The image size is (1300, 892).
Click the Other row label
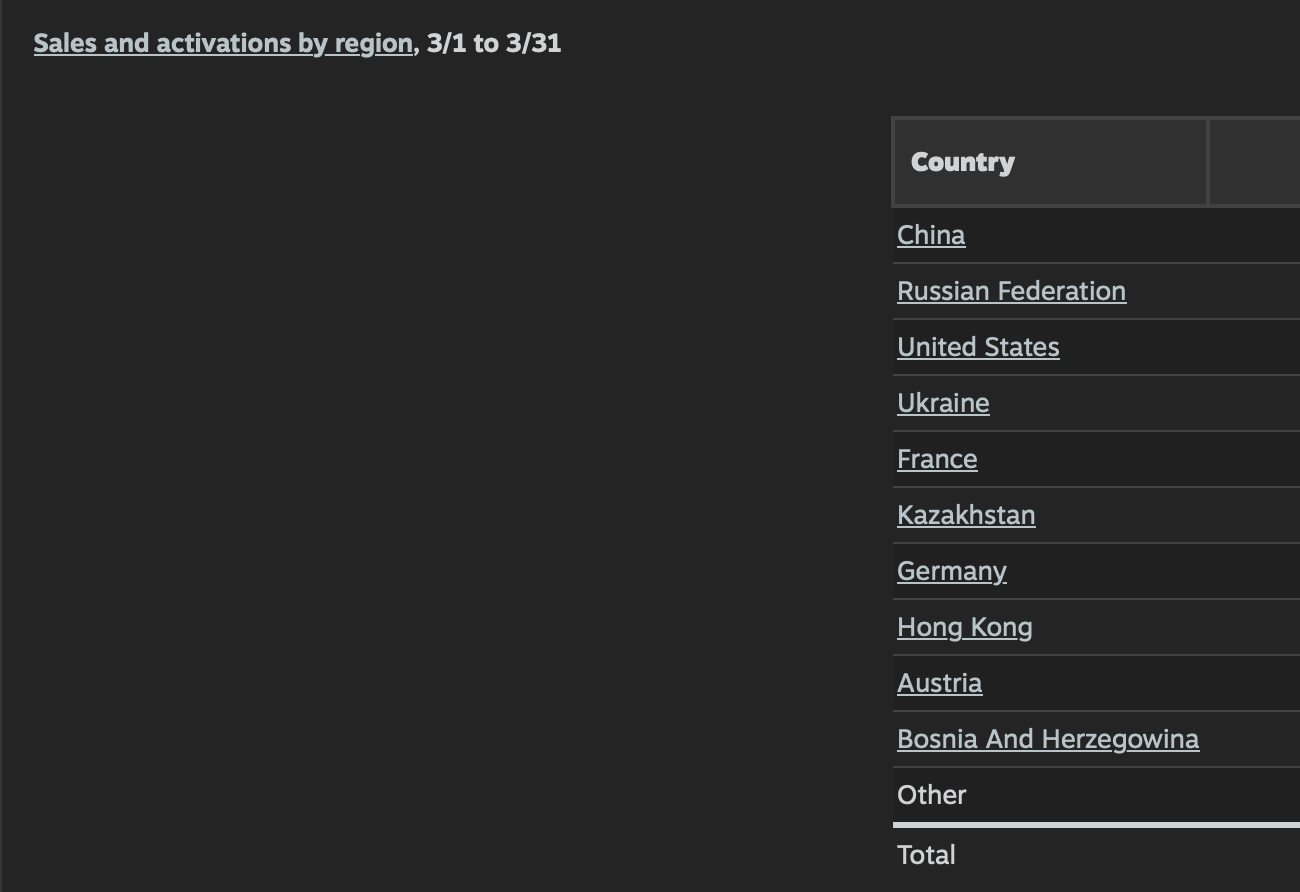pyautogui.click(x=931, y=795)
